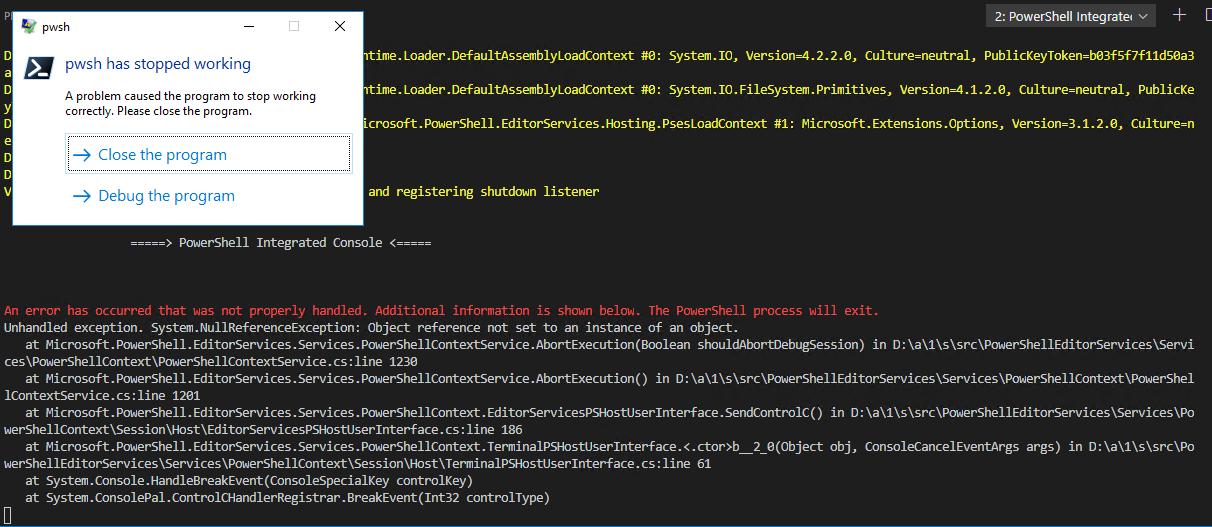Click the 'TerminalPSHostUserInterface.<.ctor>b__2_0' stack line
This screenshot has height=527, width=1212.
point(609,447)
